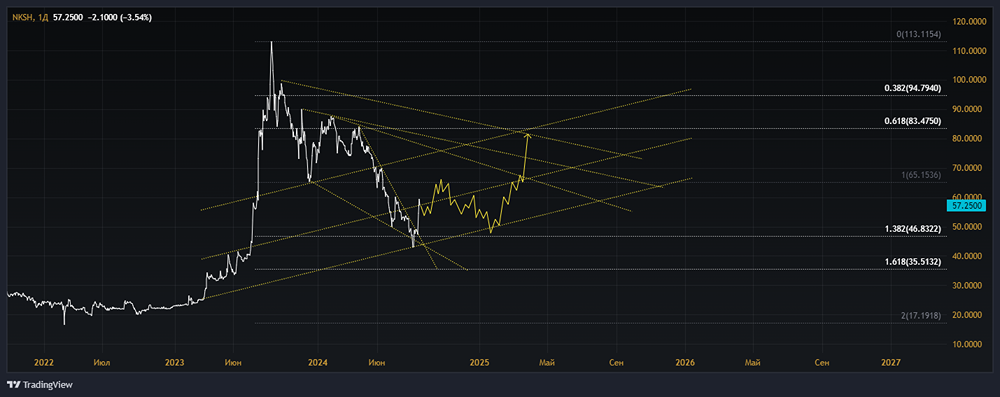This screenshot has height=397, width=1000.
Task: Click Fibonacci label 0.618(83.4750)
Action: click(x=913, y=121)
